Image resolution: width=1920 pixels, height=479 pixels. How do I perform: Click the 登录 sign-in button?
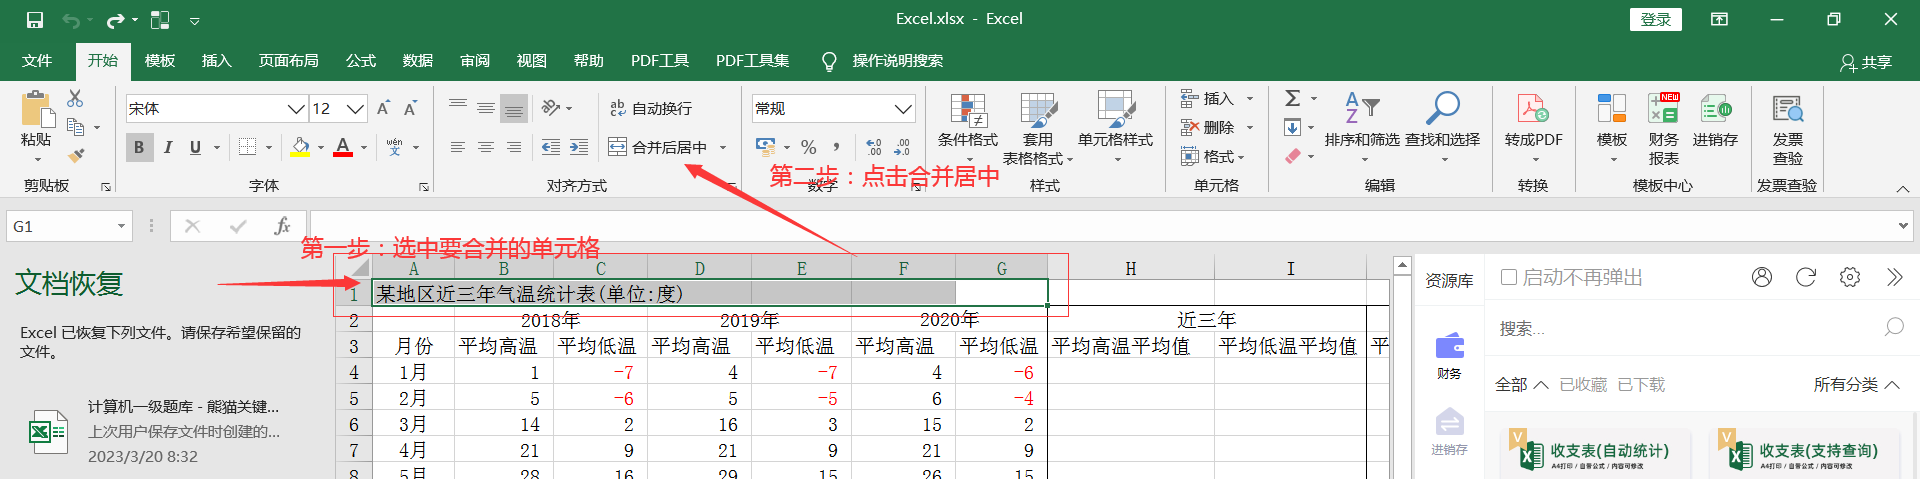click(1656, 19)
